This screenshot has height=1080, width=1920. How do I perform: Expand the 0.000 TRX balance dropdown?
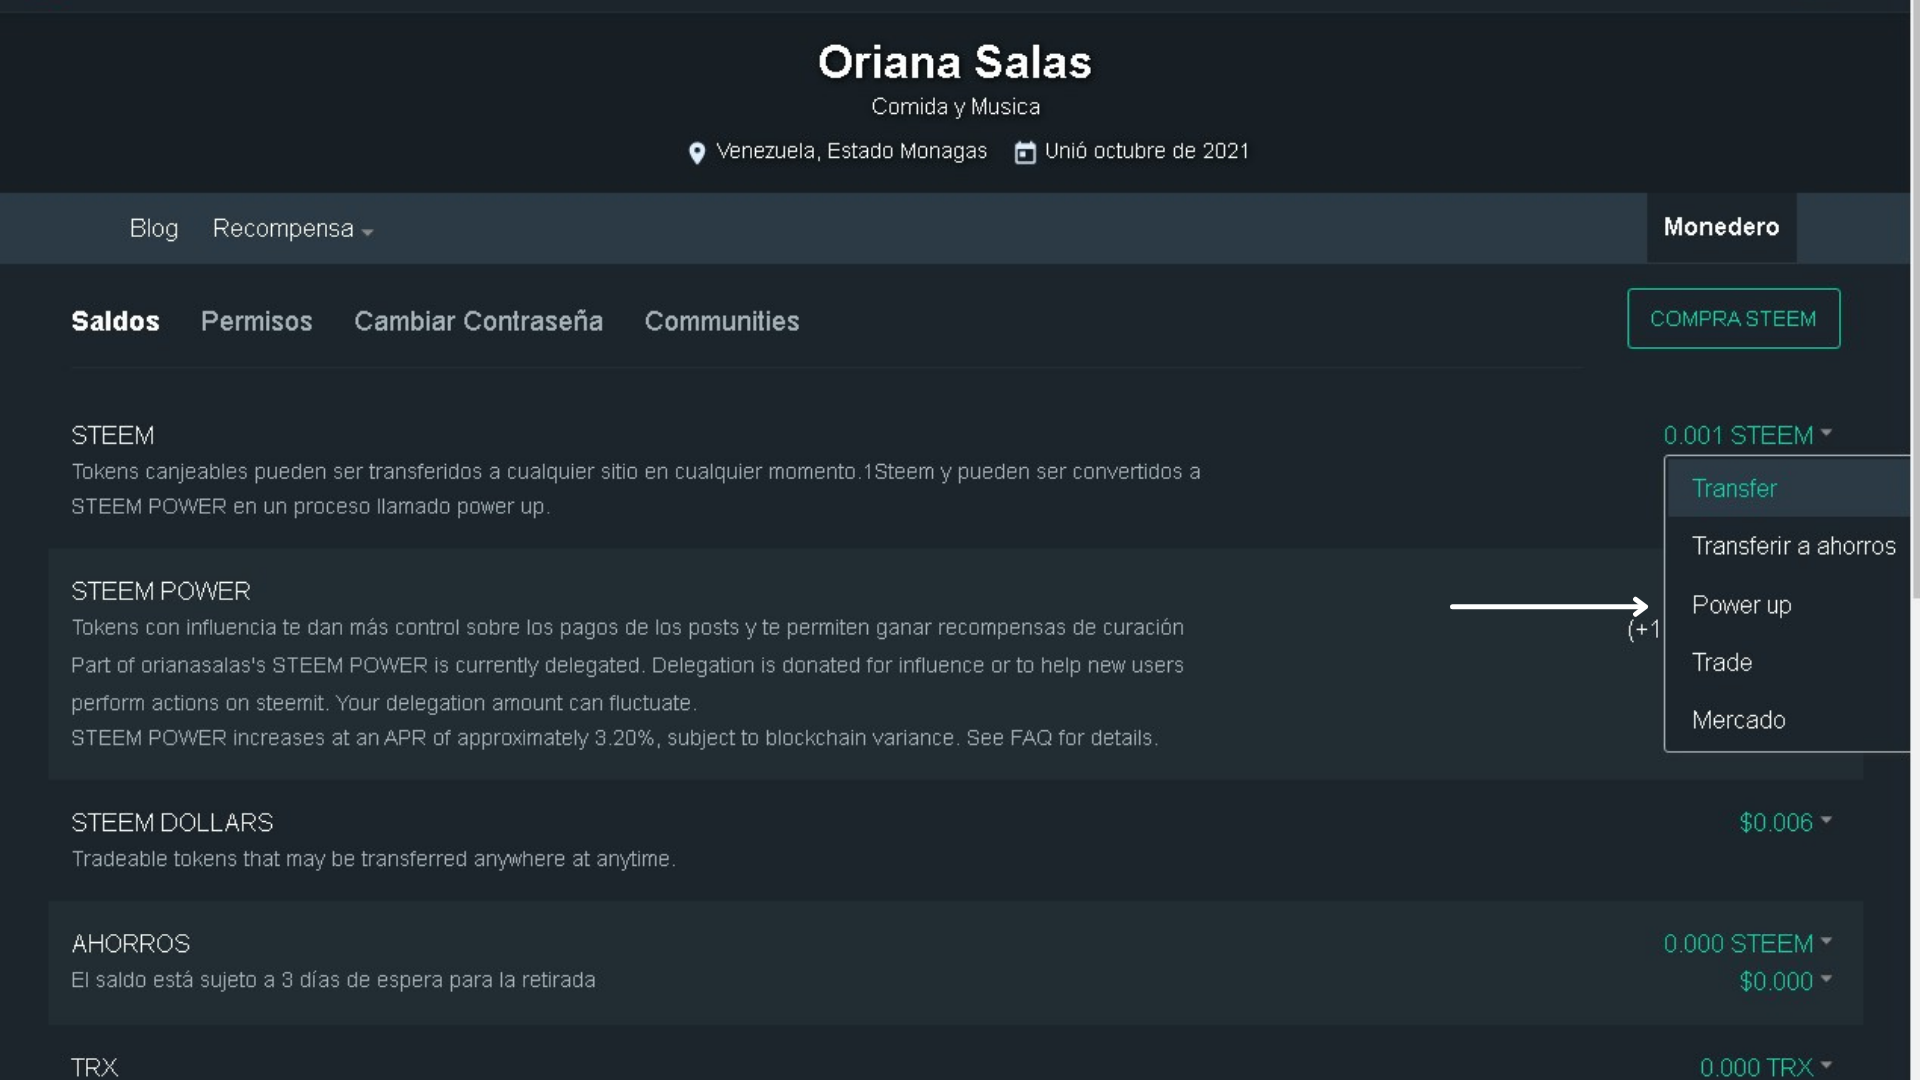point(1764,1067)
